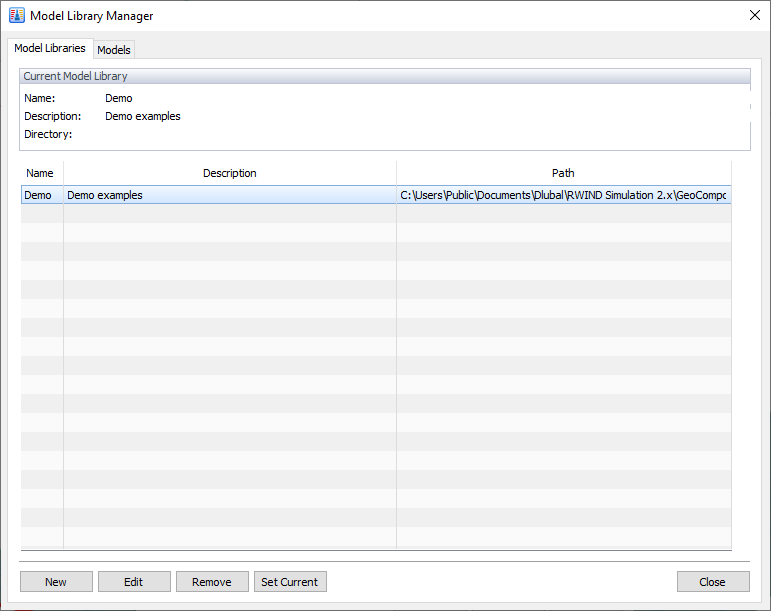Screen dimensions: 771x611
Task: Click the Close button at bottom
Action: click(x=713, y=582)
